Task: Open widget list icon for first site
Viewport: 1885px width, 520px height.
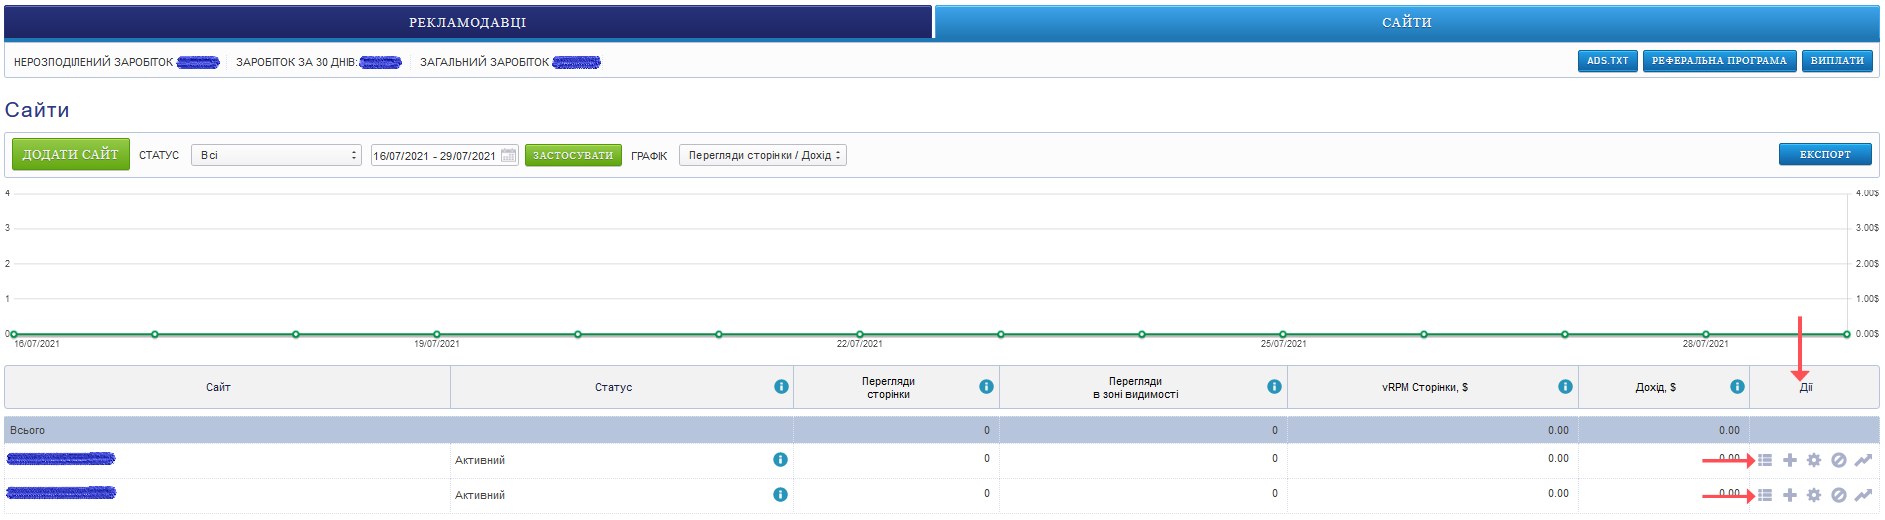Action: (x=1765, y=460)
